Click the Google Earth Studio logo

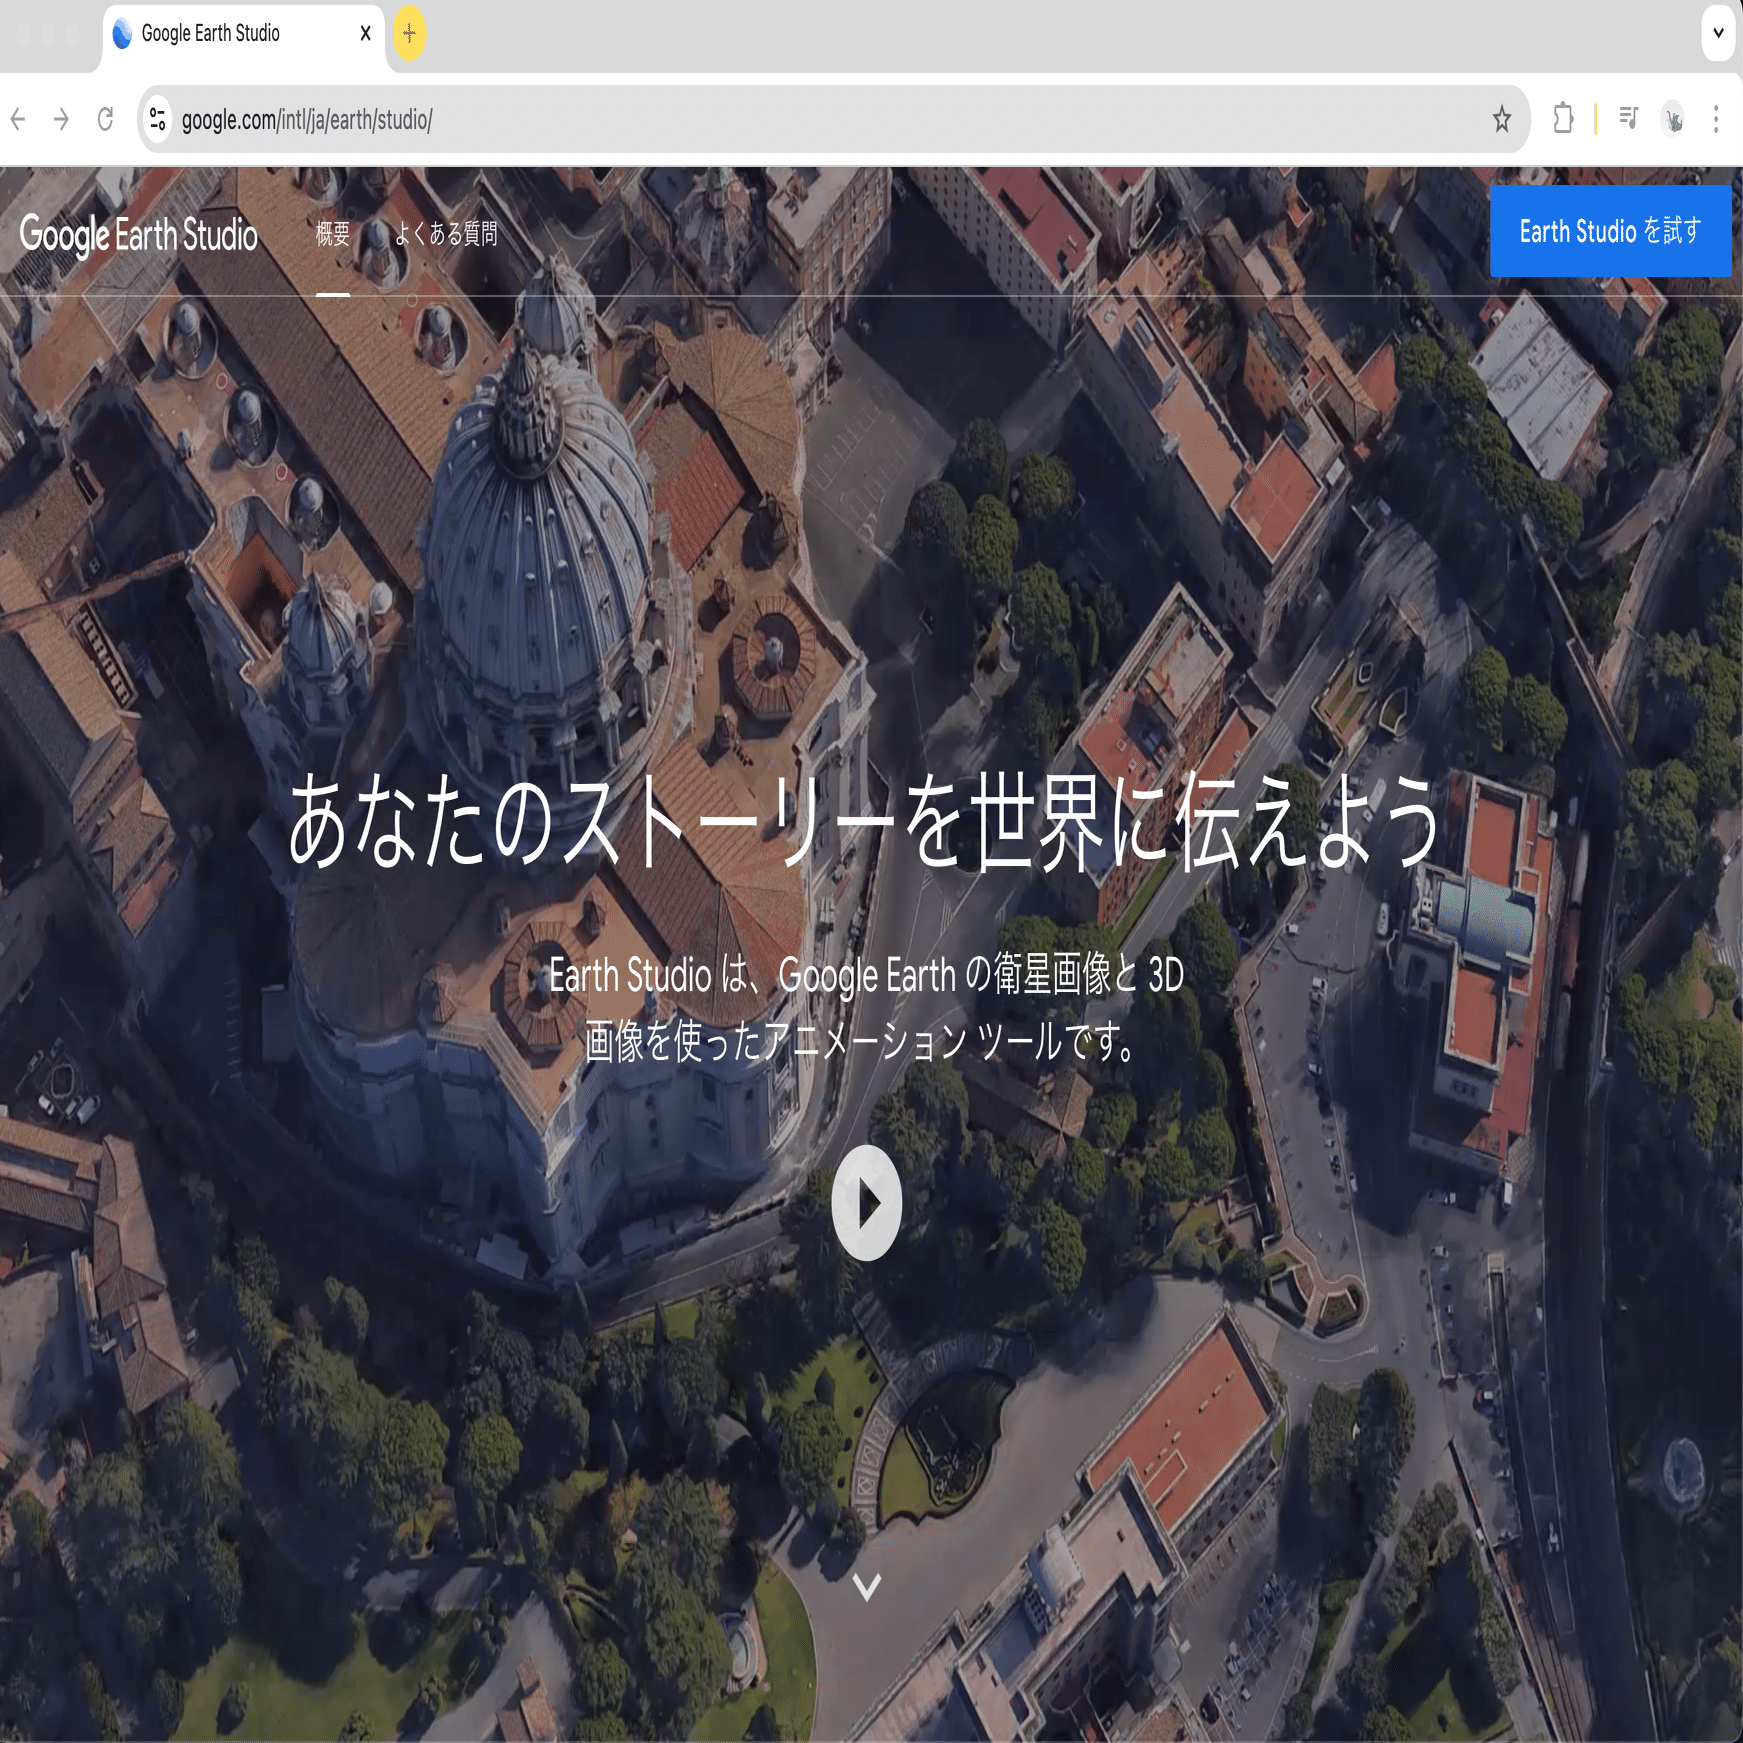tap(139, 235)
